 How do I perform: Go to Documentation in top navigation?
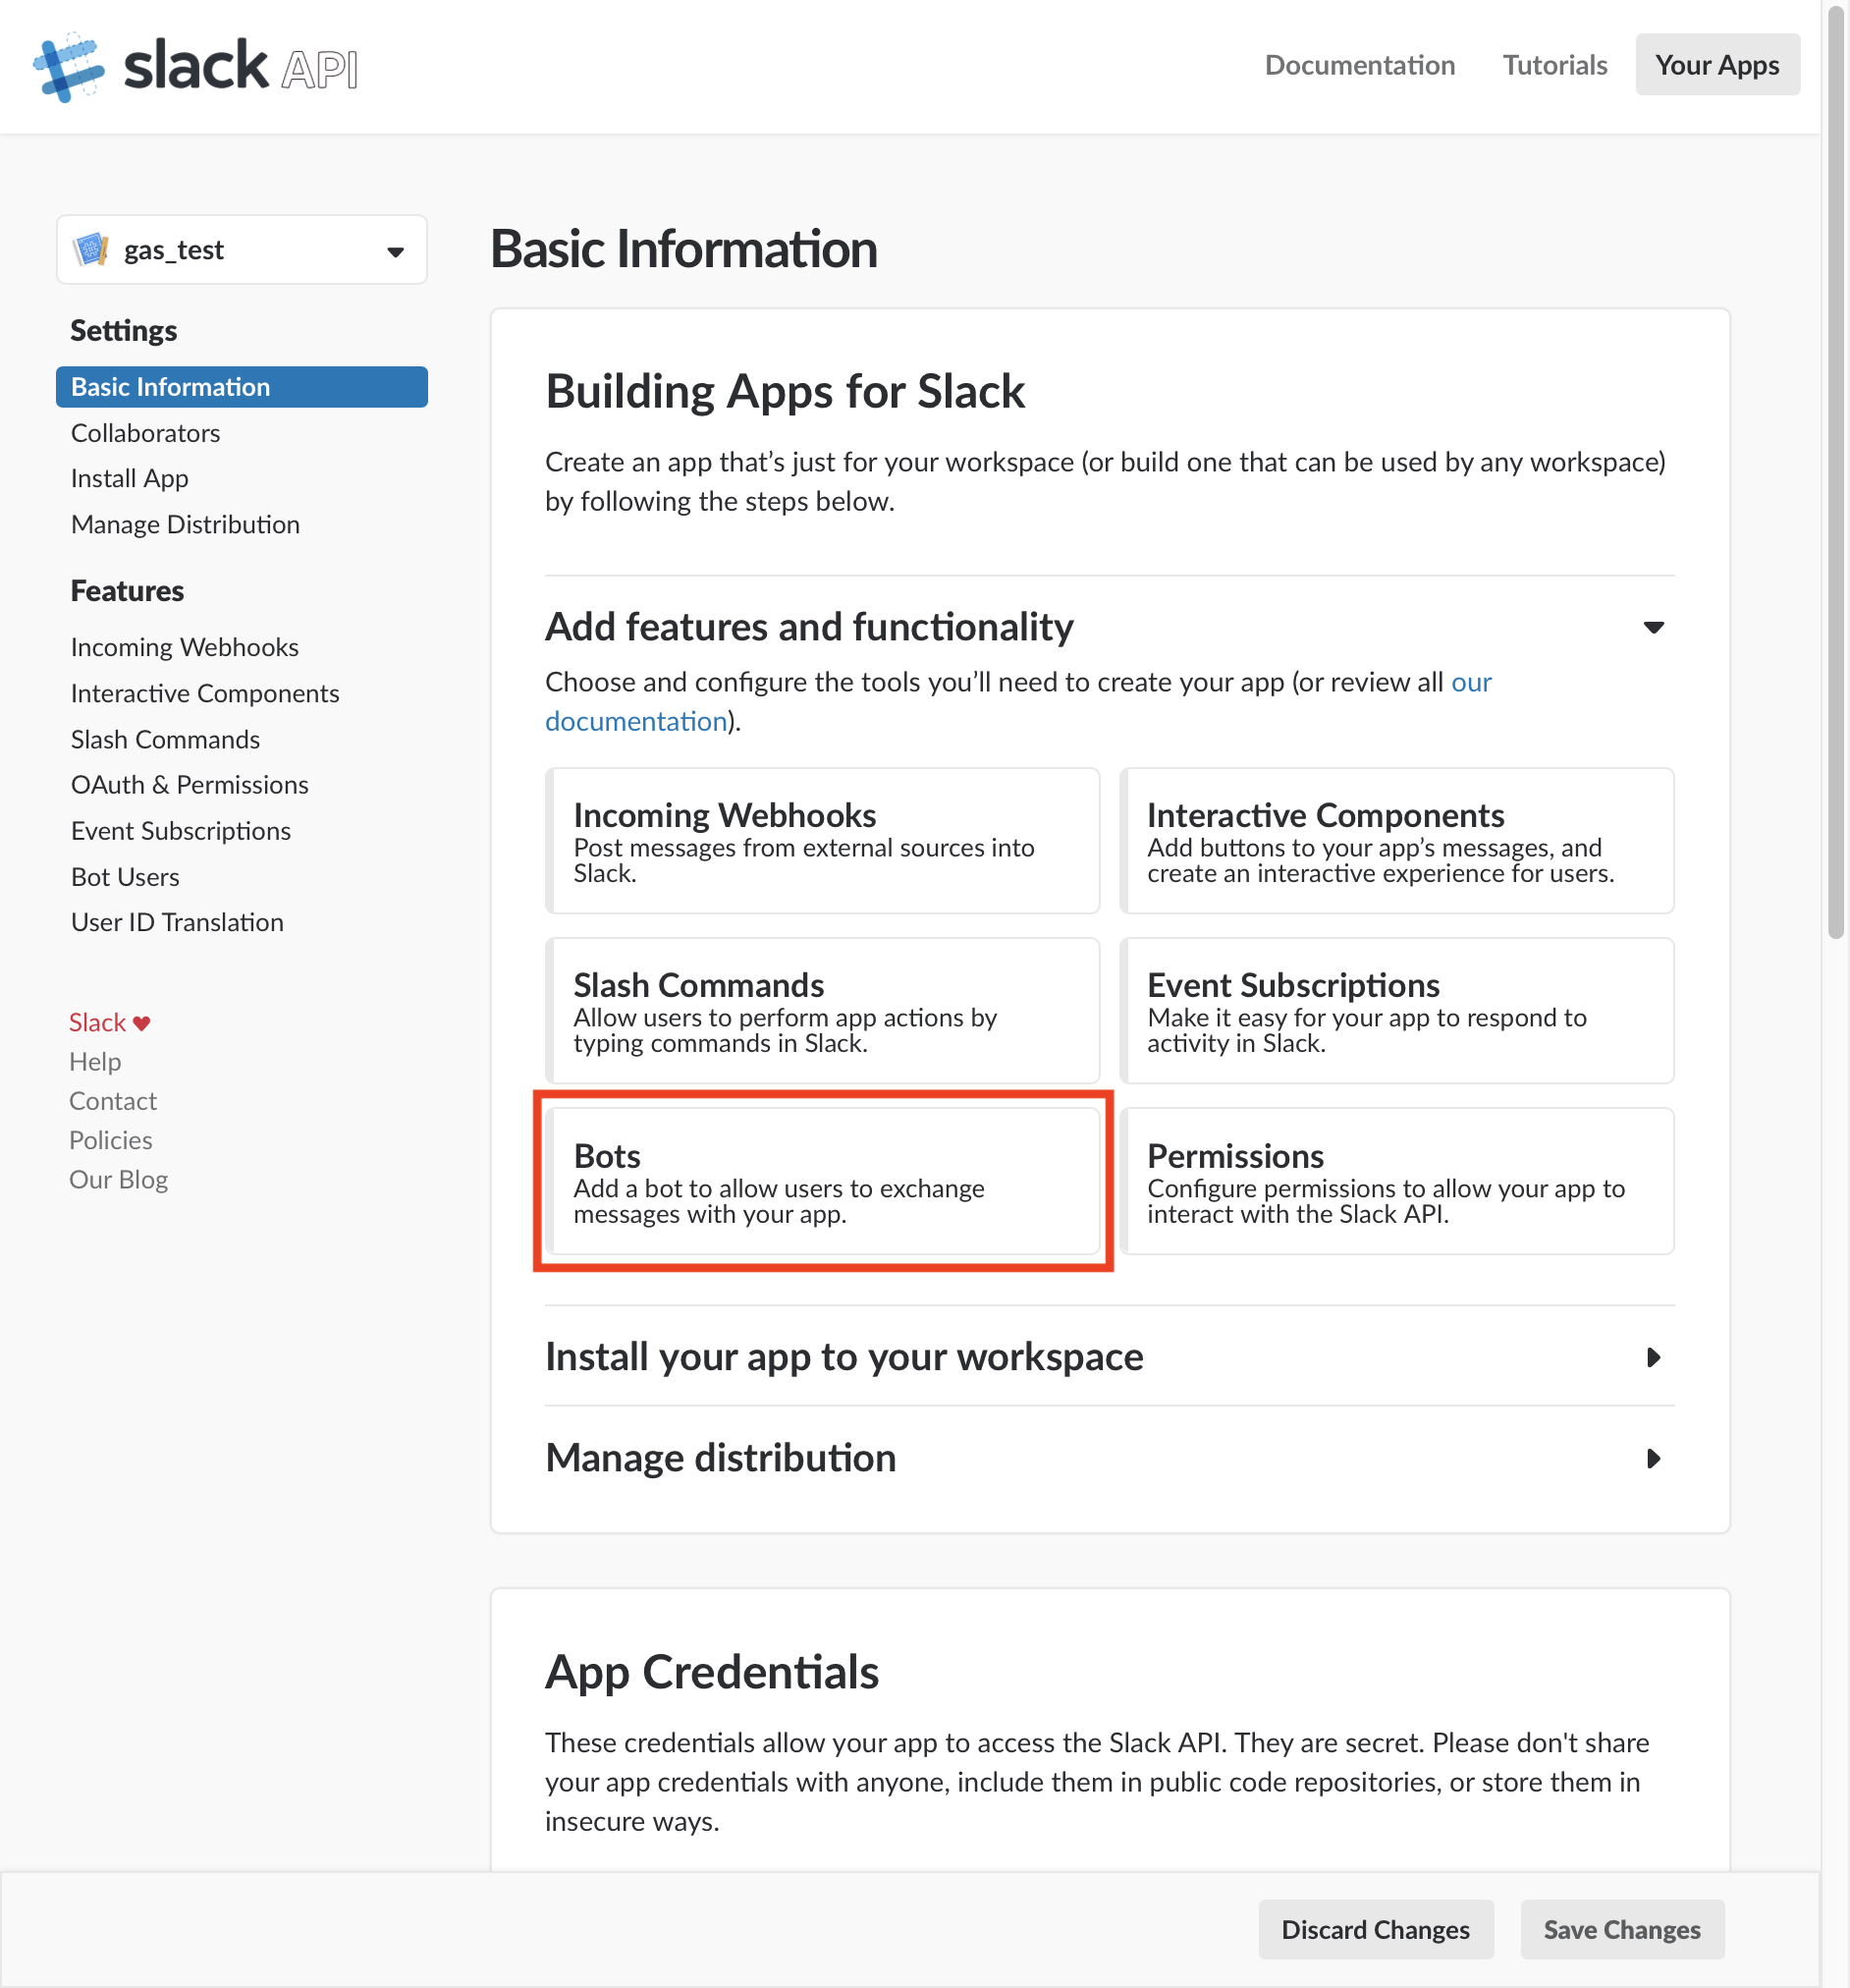1360,65
